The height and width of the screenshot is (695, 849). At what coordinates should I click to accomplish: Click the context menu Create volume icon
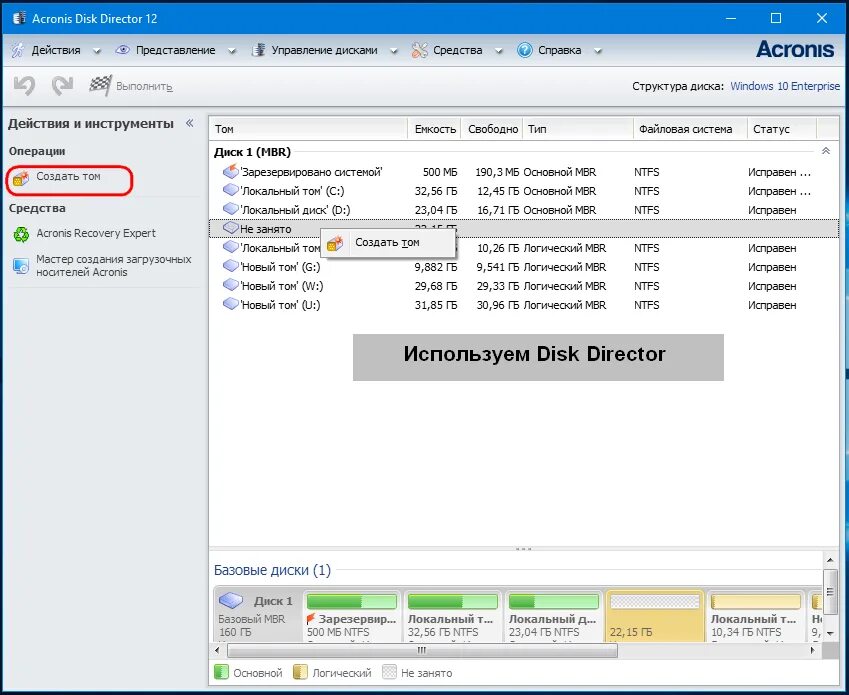(335, 243)
